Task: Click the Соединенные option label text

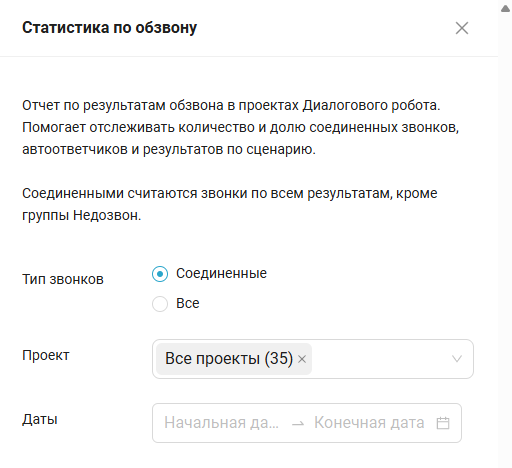Action: (x=221, y=273)
